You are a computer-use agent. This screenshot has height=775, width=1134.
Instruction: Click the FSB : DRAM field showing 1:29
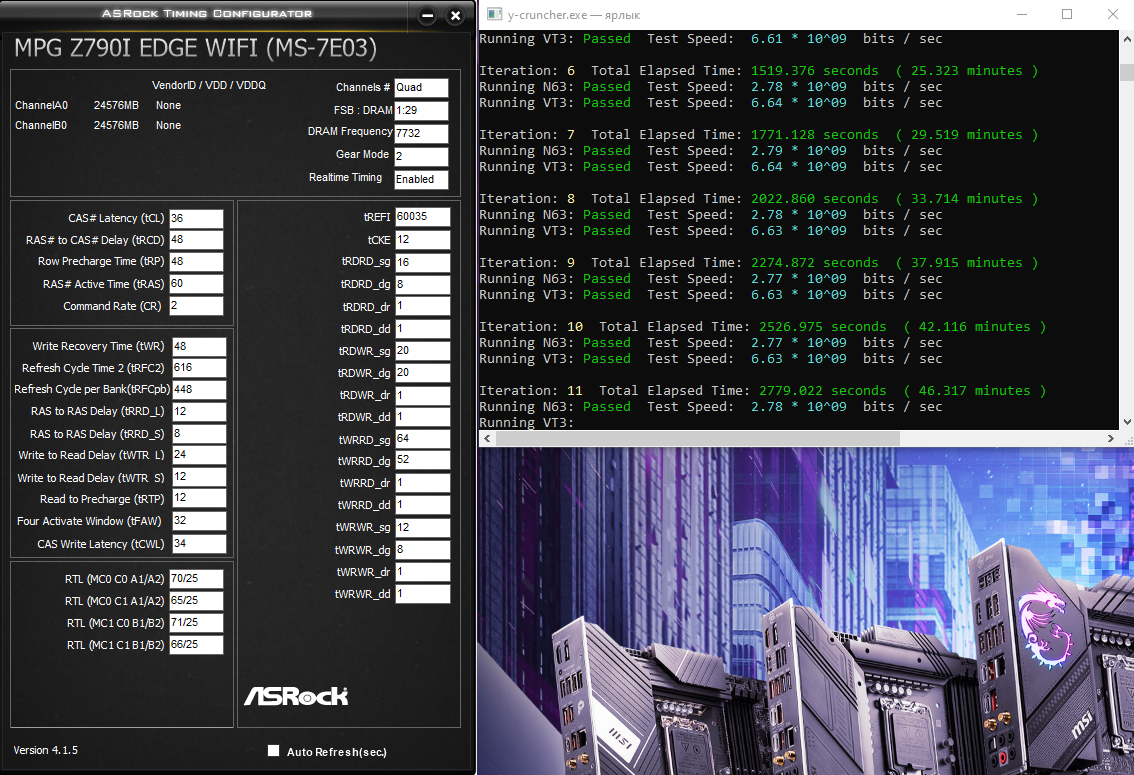click(x=421, y=111)
